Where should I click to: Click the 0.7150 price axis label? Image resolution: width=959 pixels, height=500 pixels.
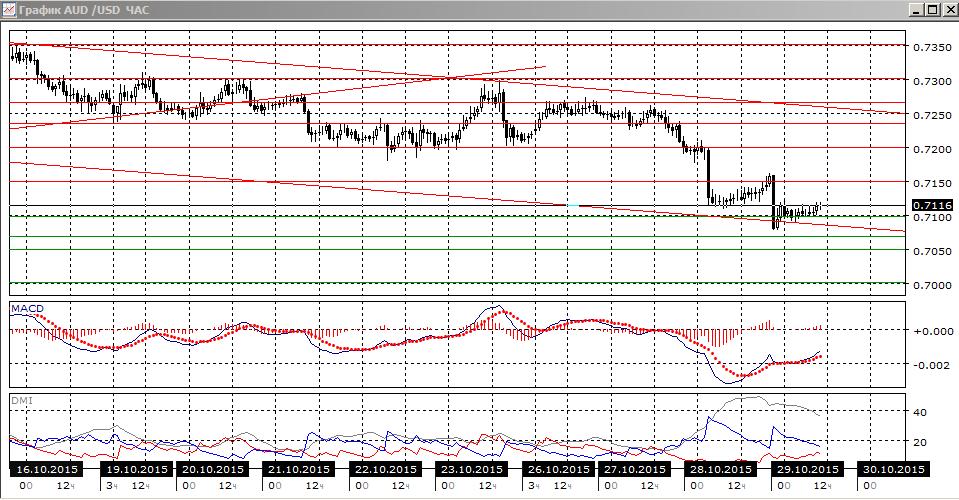click(932, 183)
